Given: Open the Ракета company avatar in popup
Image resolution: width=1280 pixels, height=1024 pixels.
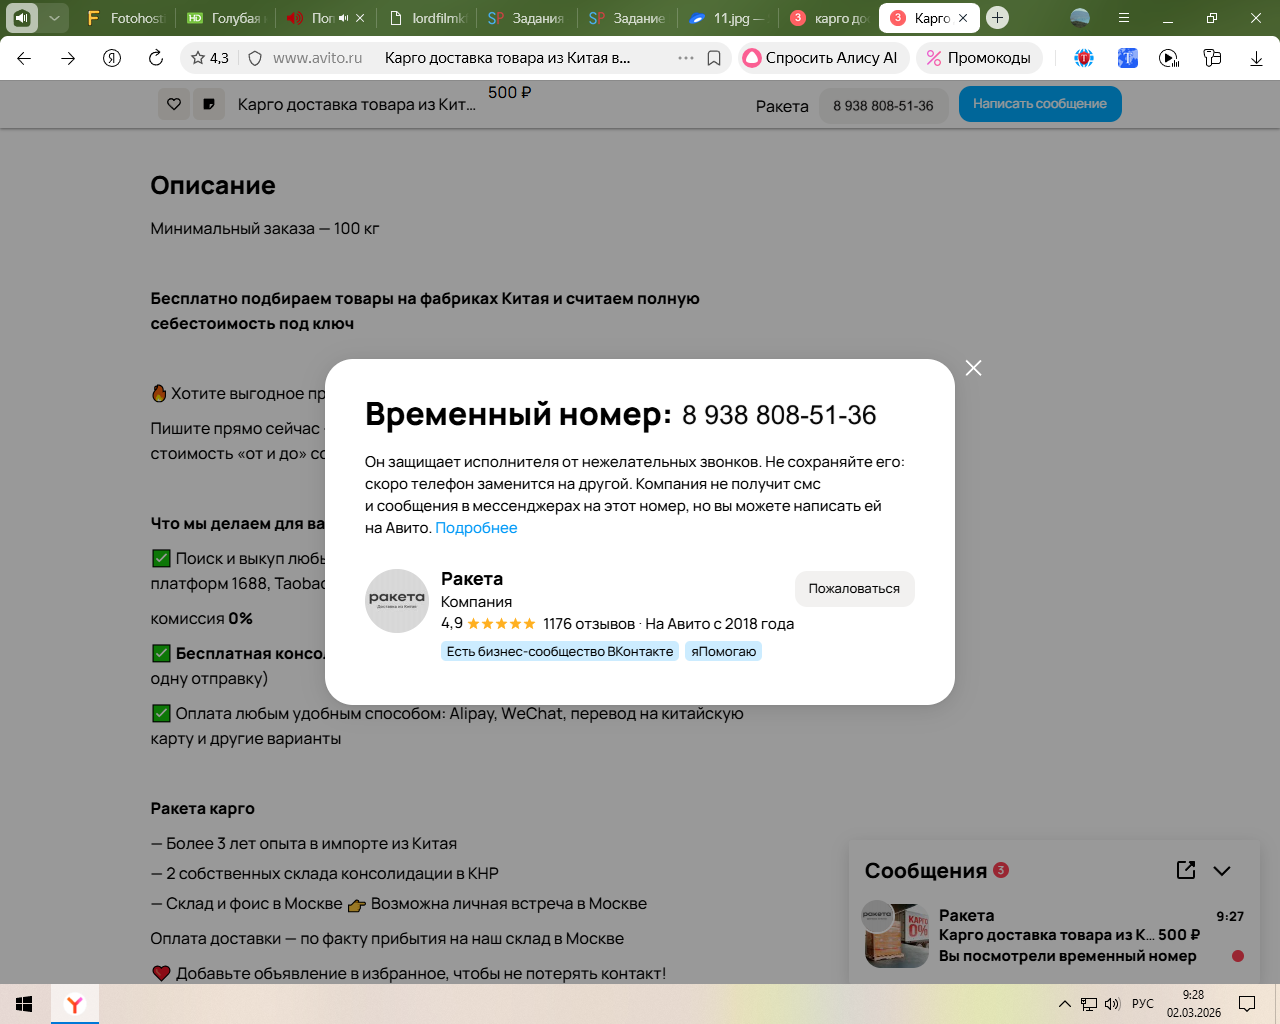Looking at the screenshot, I should pyautogui.click(x=397, y=601).
